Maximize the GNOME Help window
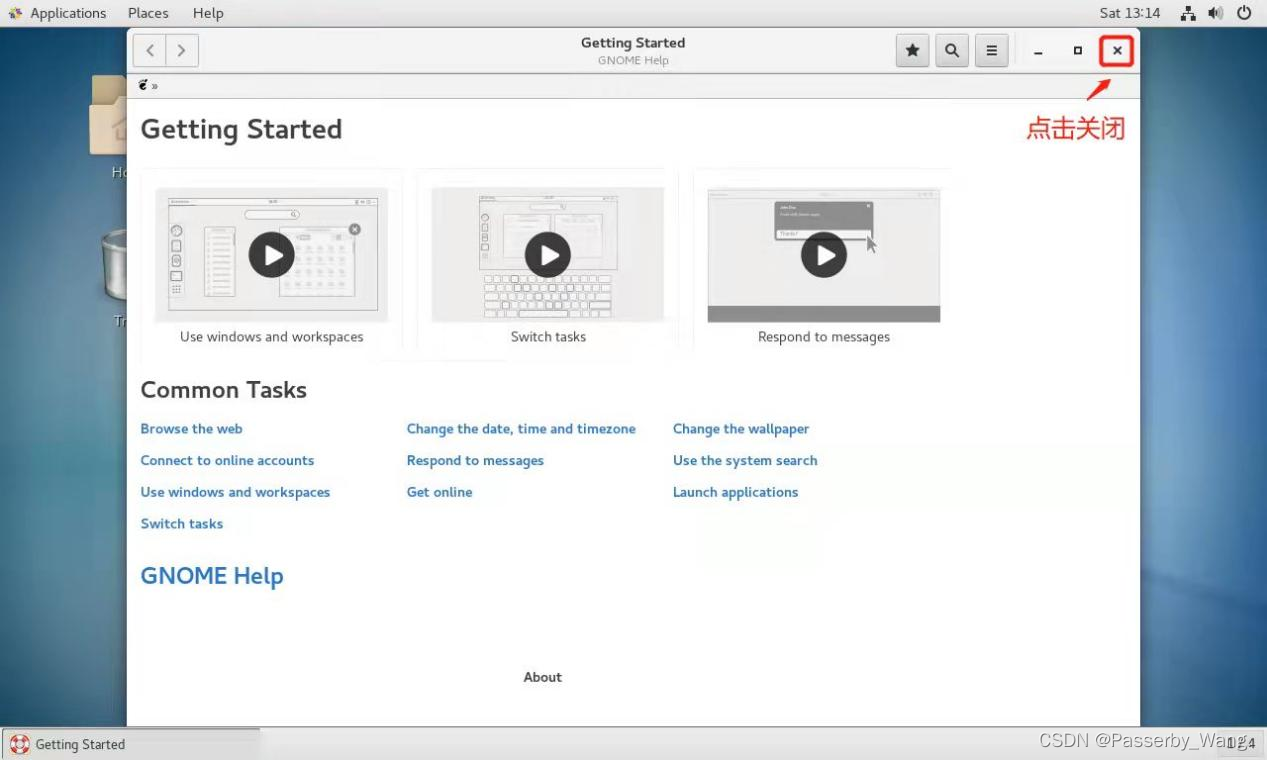The height and width of the screenshot is (760, 1267). click(1077, 51)
